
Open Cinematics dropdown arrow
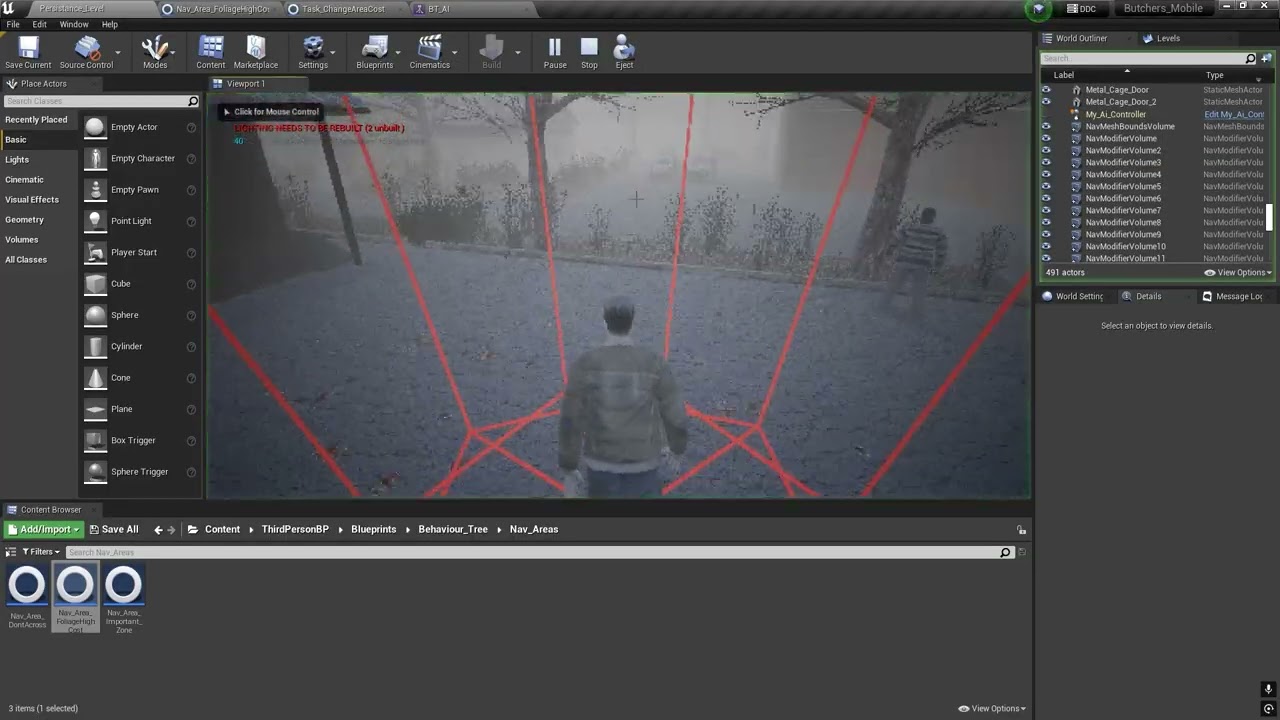coord(455,52)
